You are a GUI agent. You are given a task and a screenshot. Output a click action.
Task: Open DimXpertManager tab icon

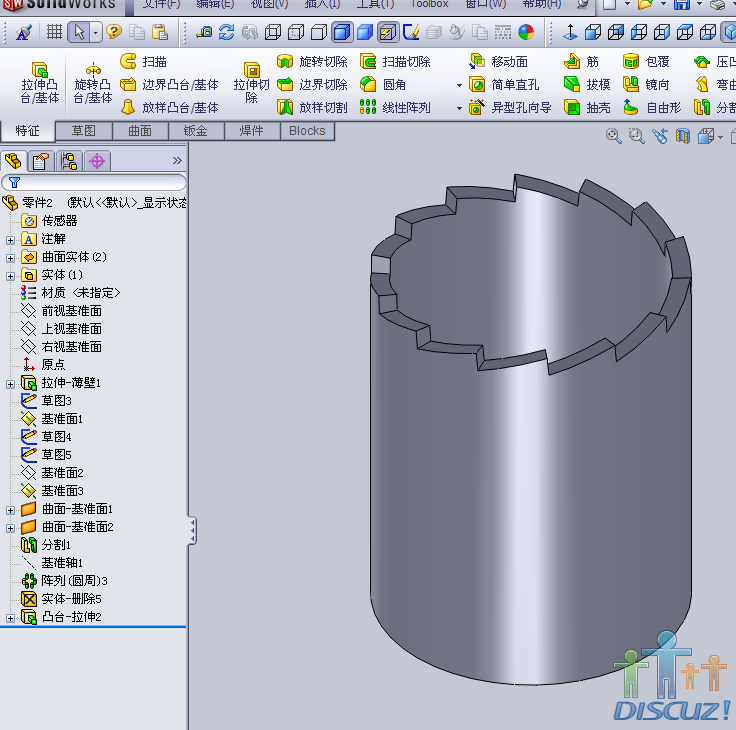(x=97, y=161)
